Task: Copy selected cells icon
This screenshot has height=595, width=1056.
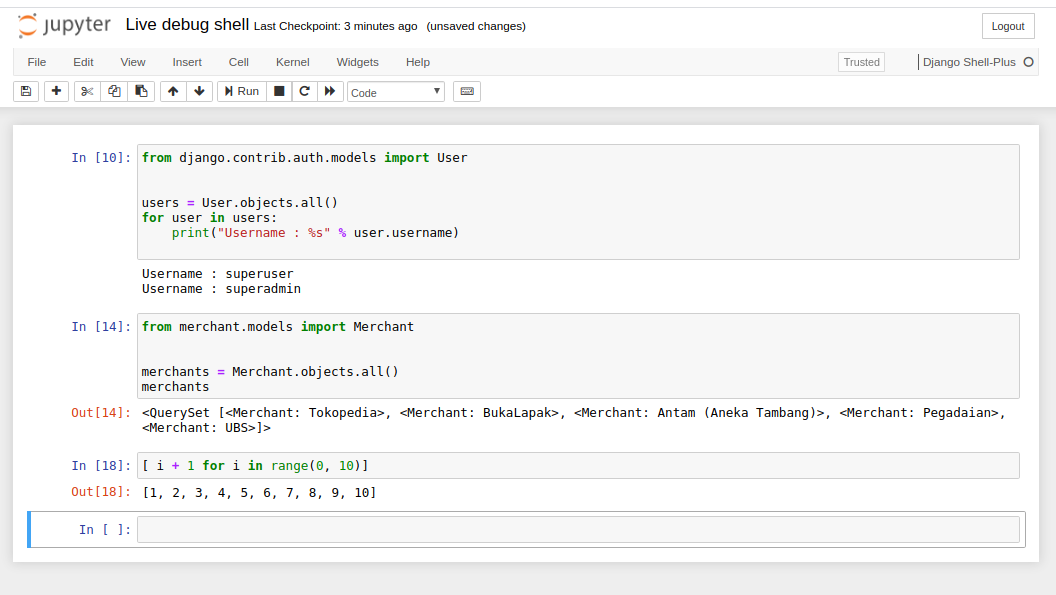Action: pyautogui.click(x=114, y=92)
